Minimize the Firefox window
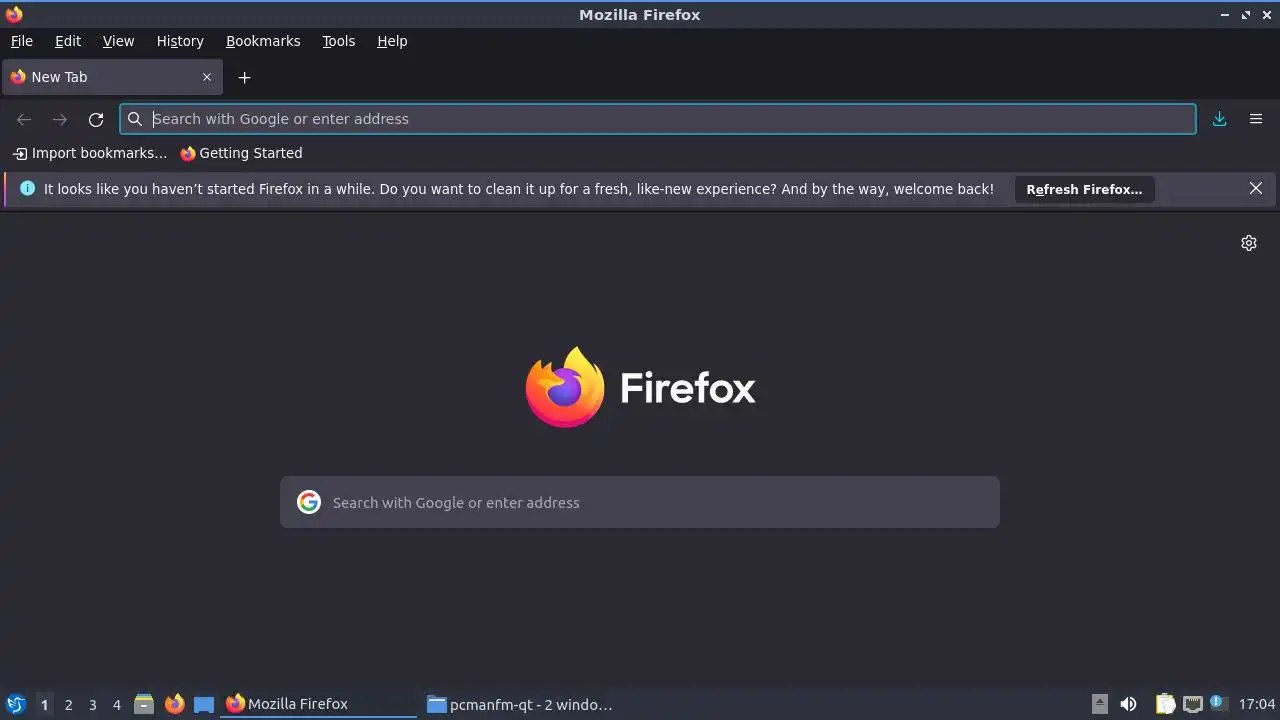 point(1225,15)
